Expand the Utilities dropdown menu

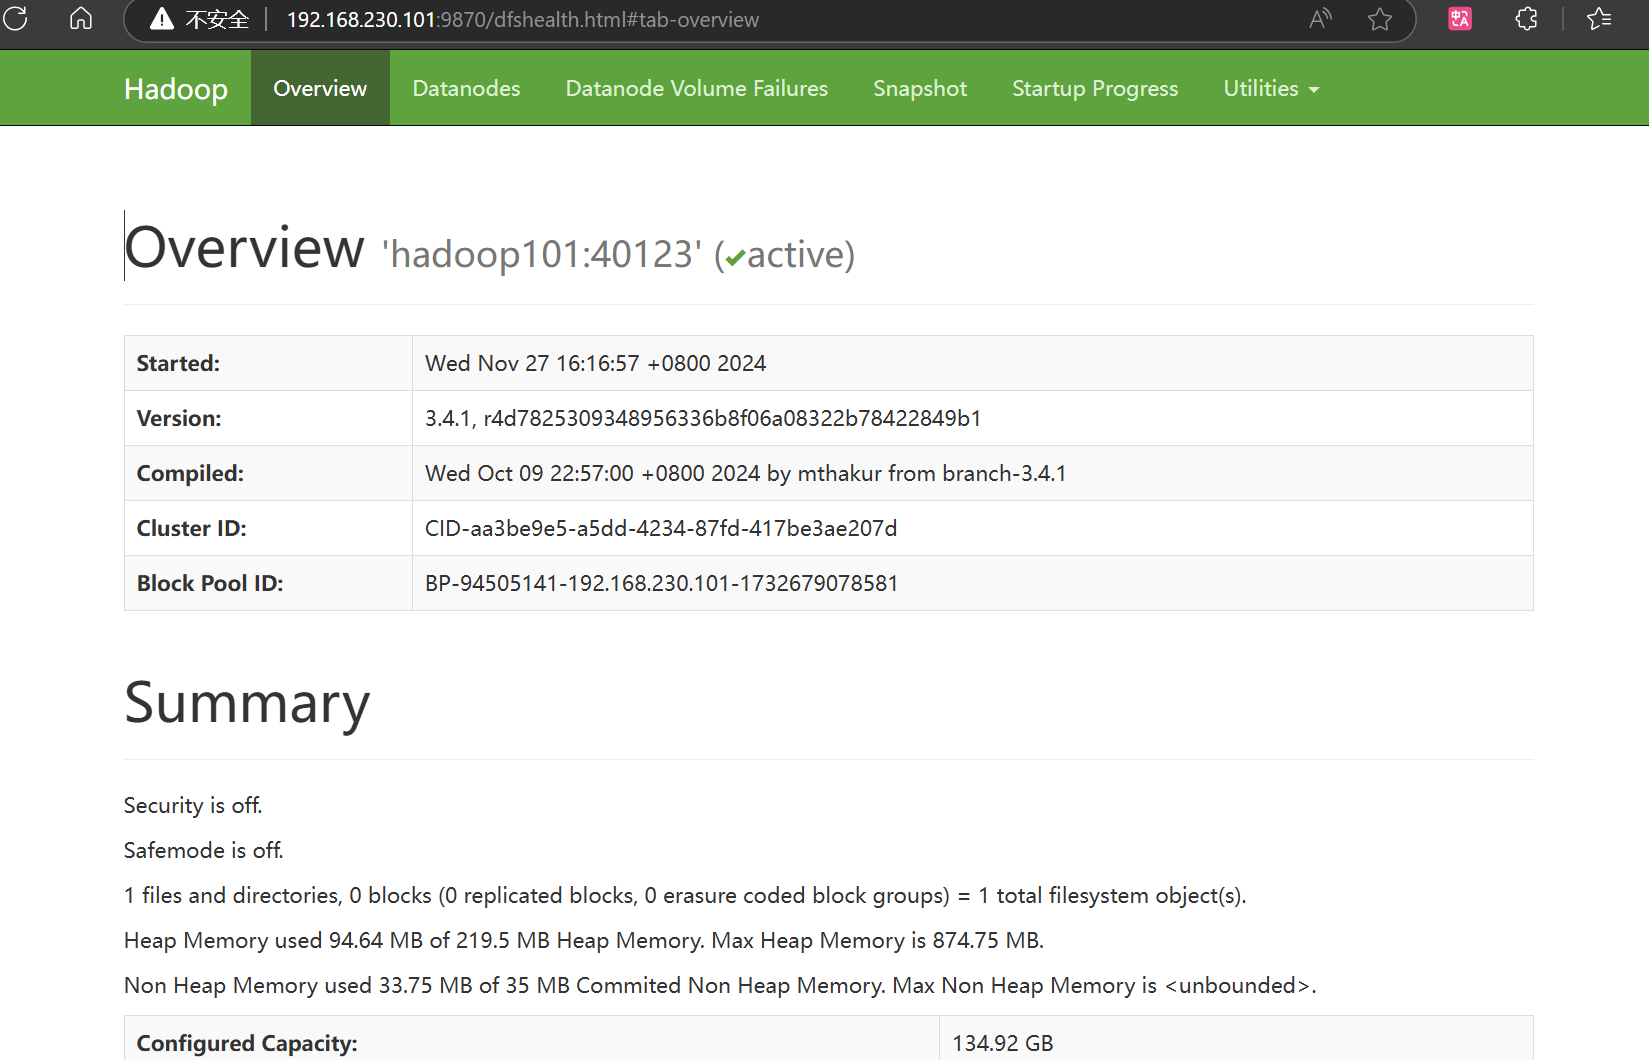pyautogui.click(x=1271, y=89)
